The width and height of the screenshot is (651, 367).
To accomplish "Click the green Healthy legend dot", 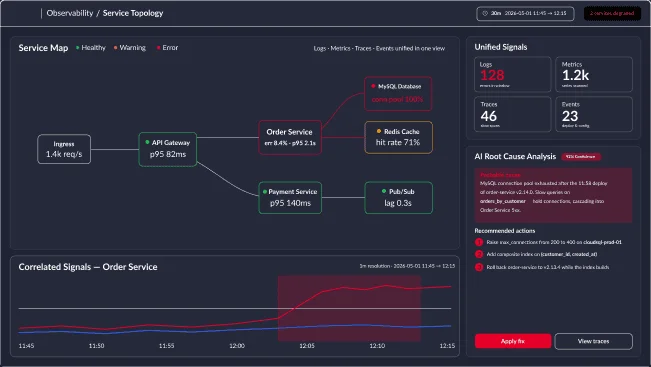I will point(78,48).
